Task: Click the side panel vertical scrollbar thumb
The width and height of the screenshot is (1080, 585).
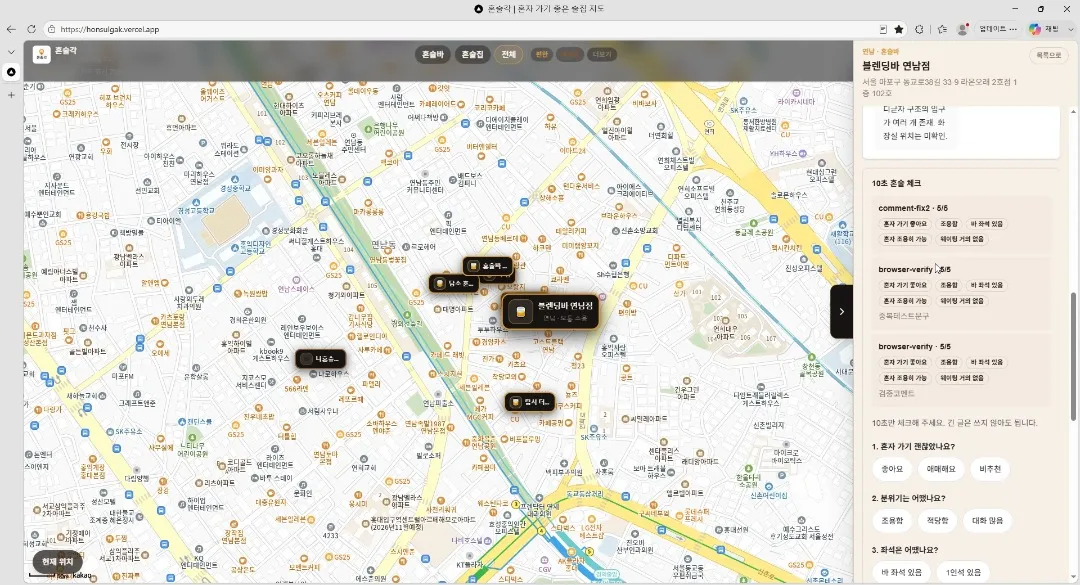Action: click(1072, 356)
